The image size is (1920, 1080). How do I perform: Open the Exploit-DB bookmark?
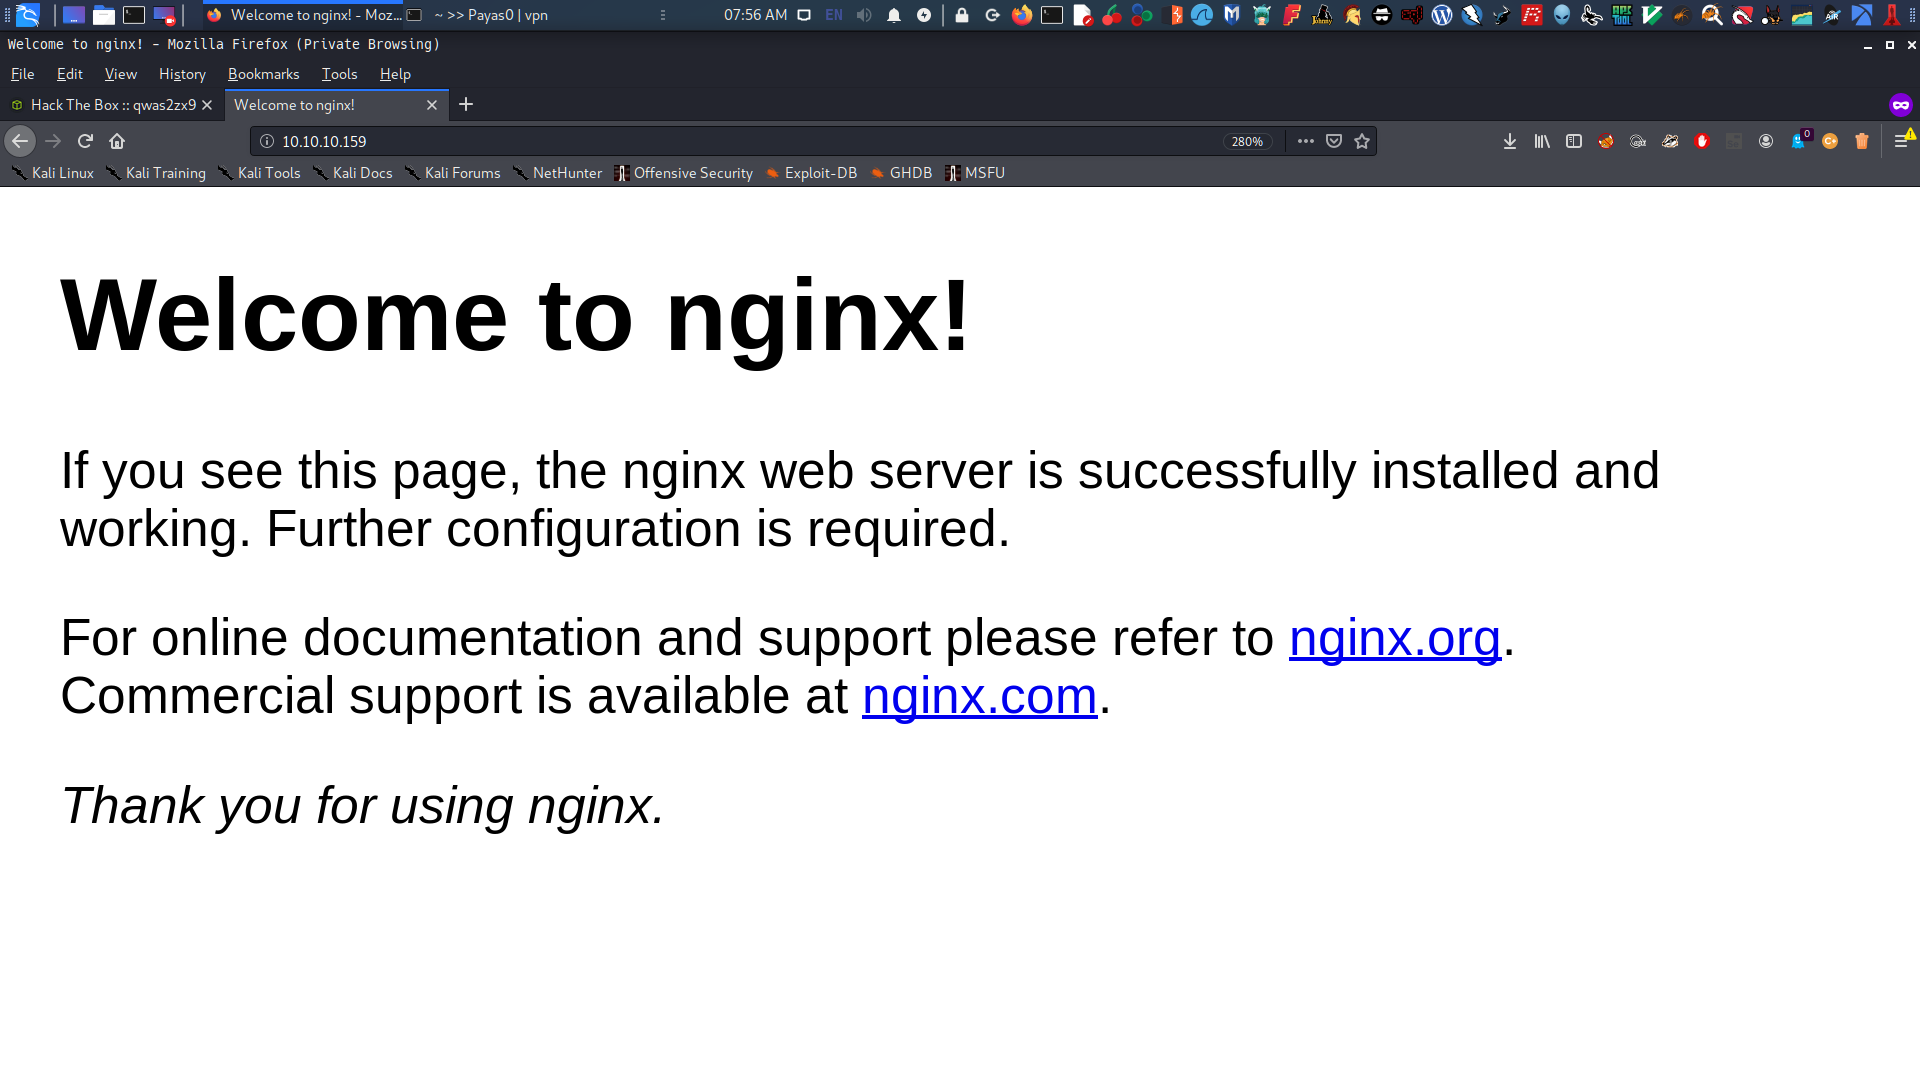[x=812, y=173]
